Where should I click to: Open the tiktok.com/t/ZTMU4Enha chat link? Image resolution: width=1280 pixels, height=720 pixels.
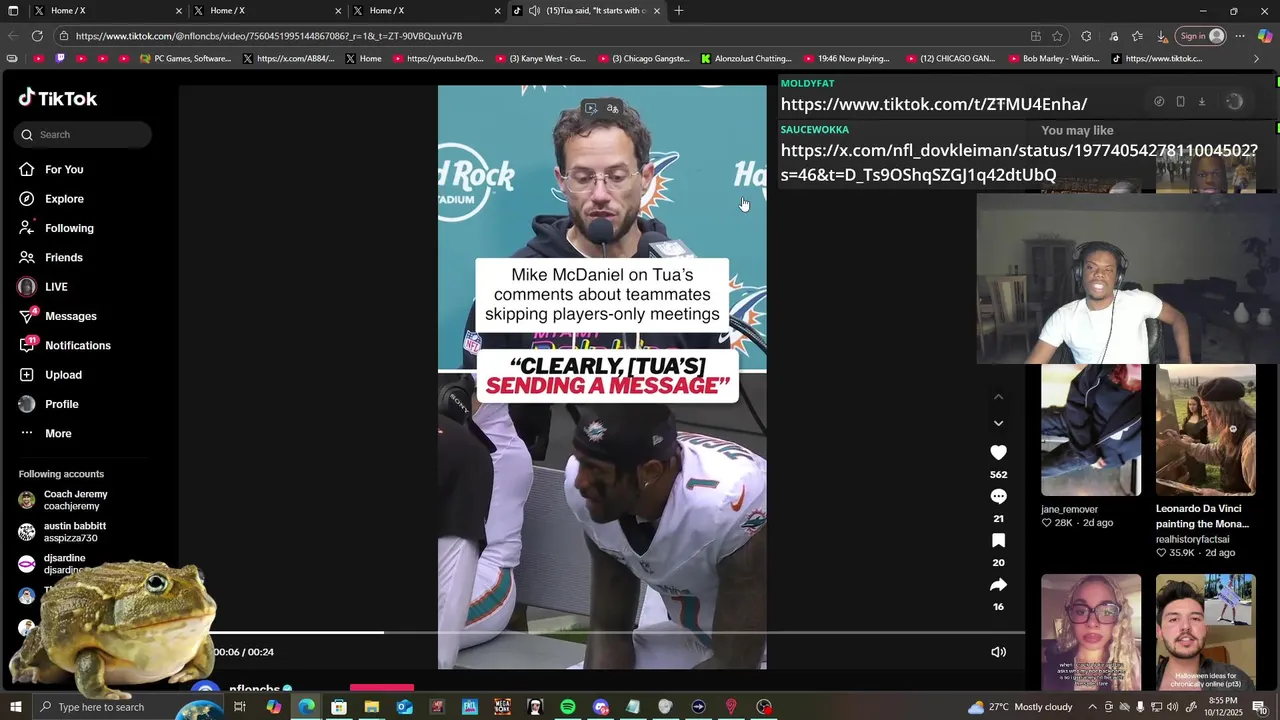click(933, 104)
